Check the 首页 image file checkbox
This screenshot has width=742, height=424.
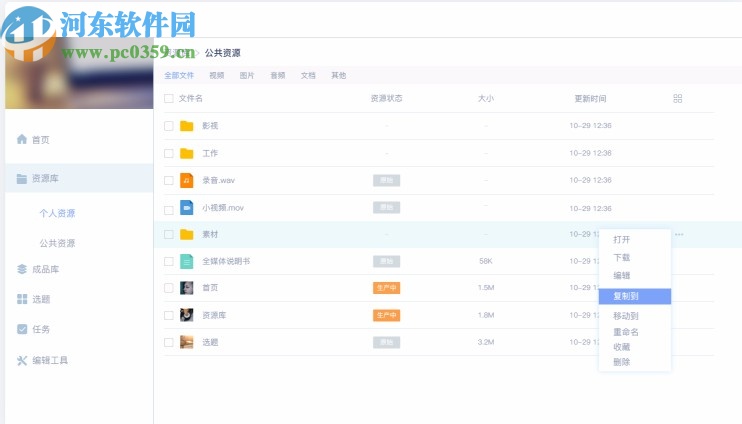pyautogui.click(x=168, y=288)
